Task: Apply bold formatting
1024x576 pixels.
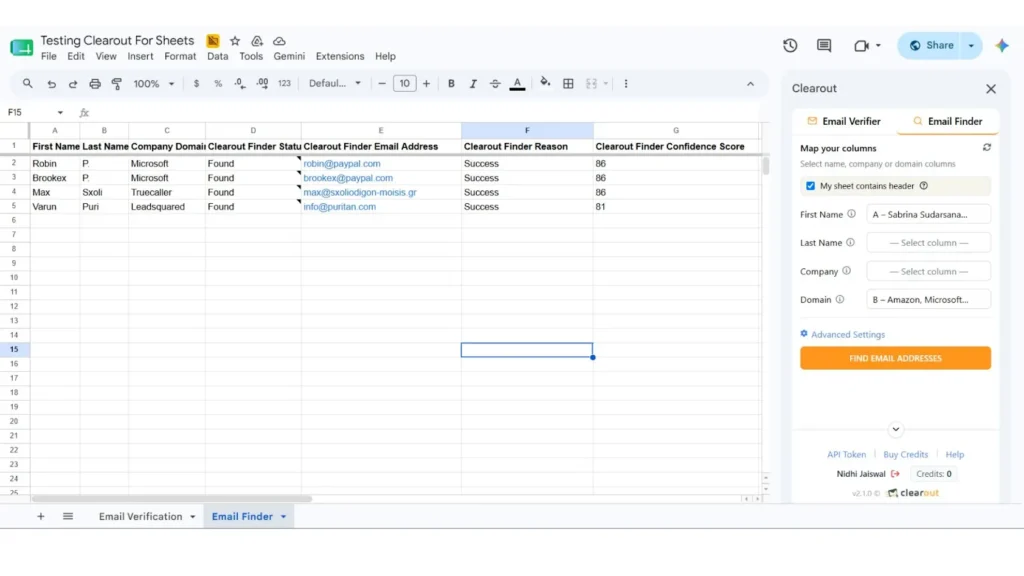Action: click(x=451, y=84)
